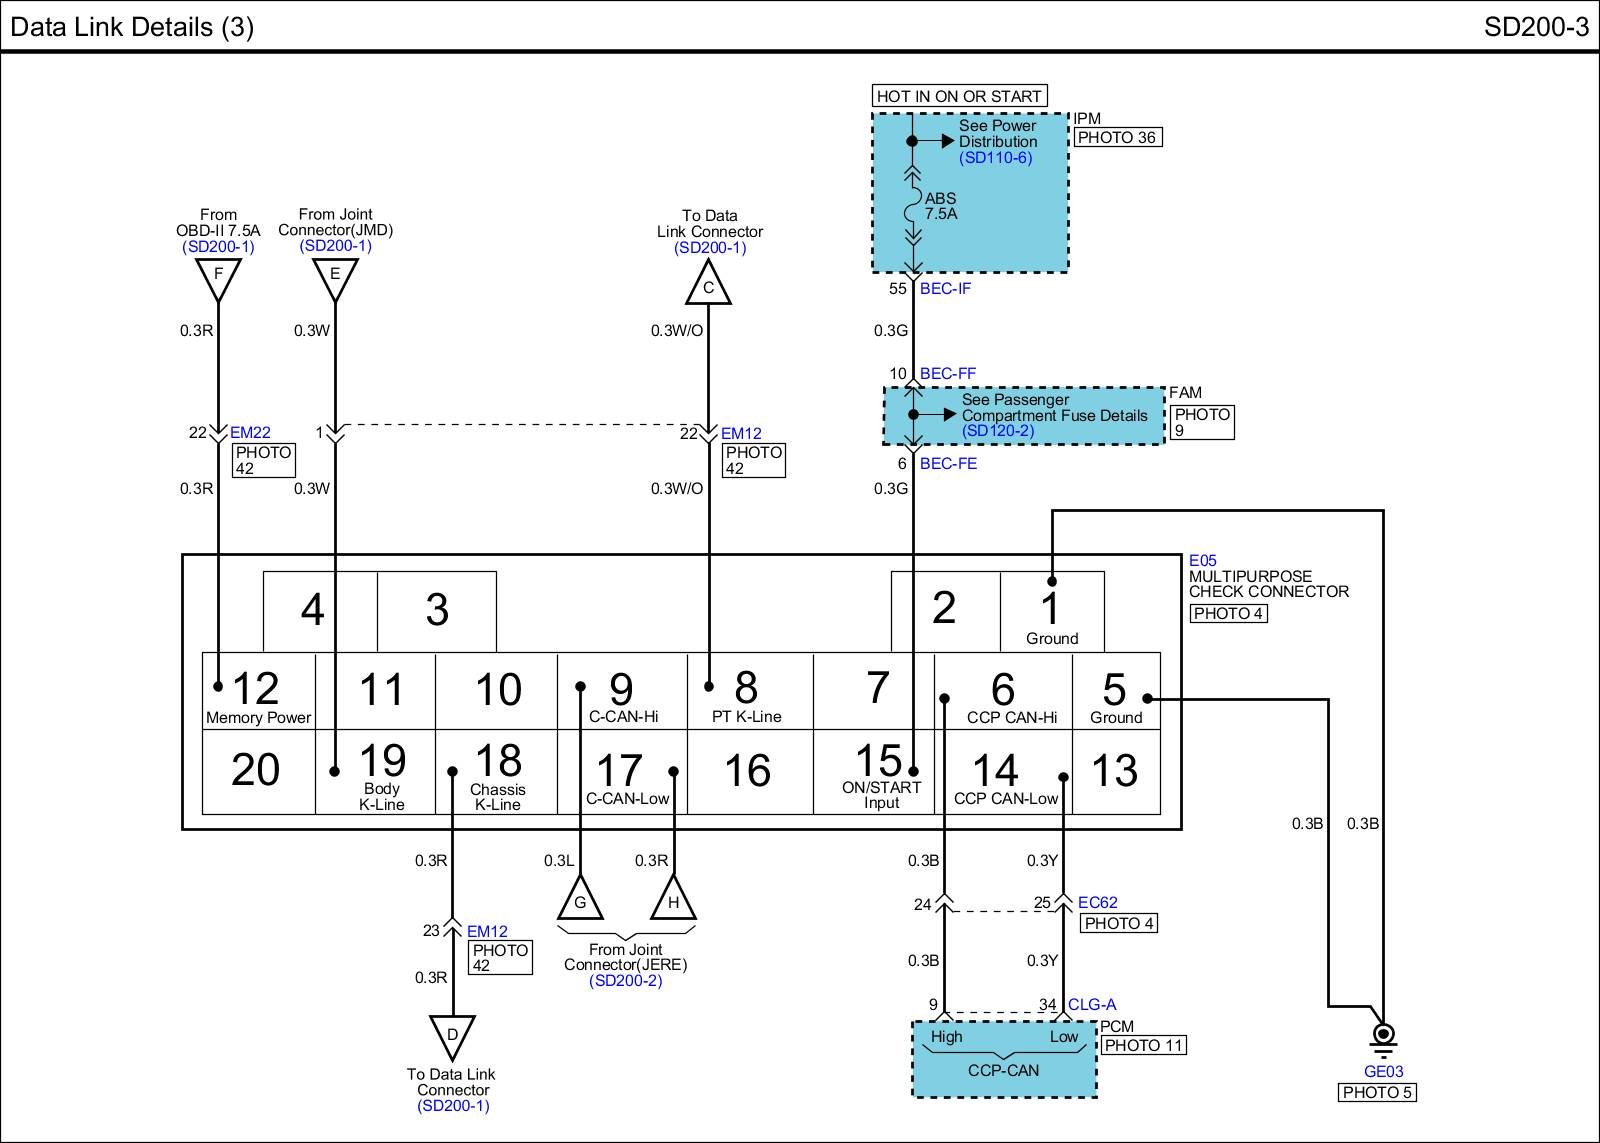Open the PHOTO 9 box beside FAM
Image resolution: width=1600 pixels, height=1143 pixels.
[x=1202, y=422]
